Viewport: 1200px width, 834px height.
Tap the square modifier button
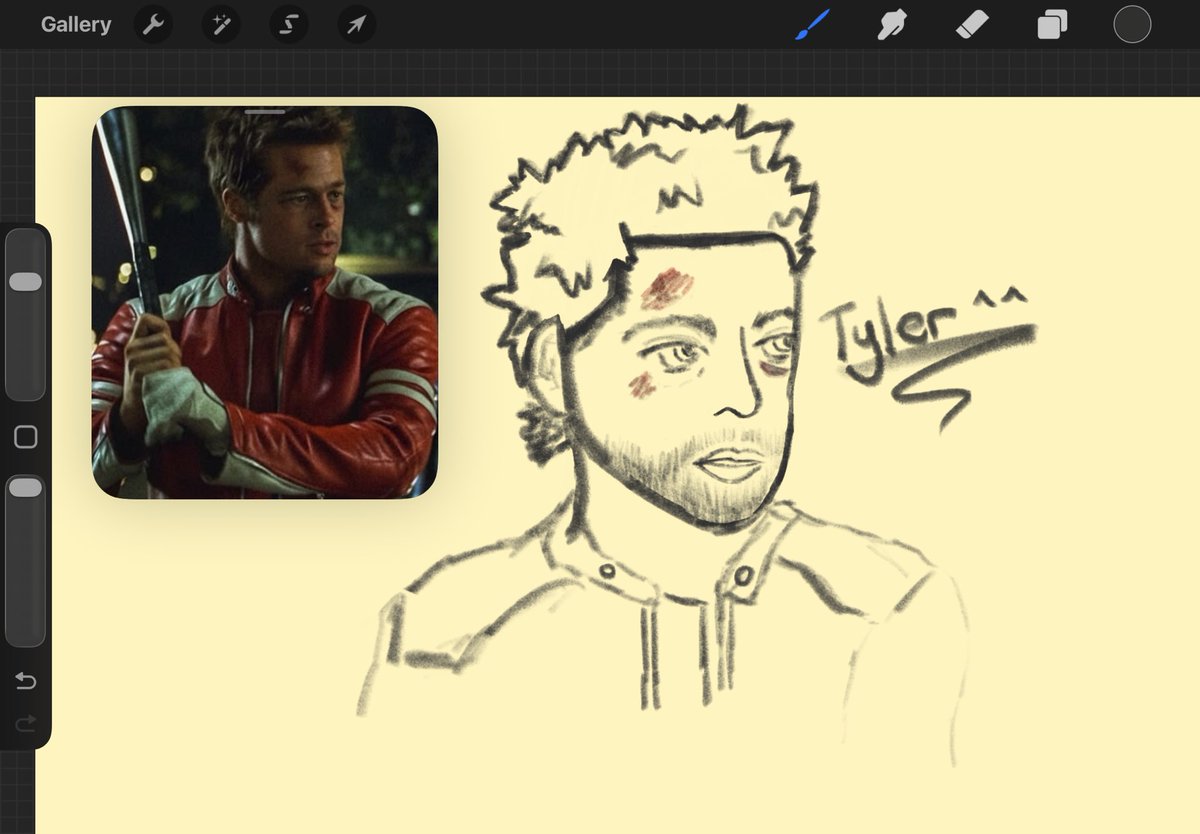point(25,437)
